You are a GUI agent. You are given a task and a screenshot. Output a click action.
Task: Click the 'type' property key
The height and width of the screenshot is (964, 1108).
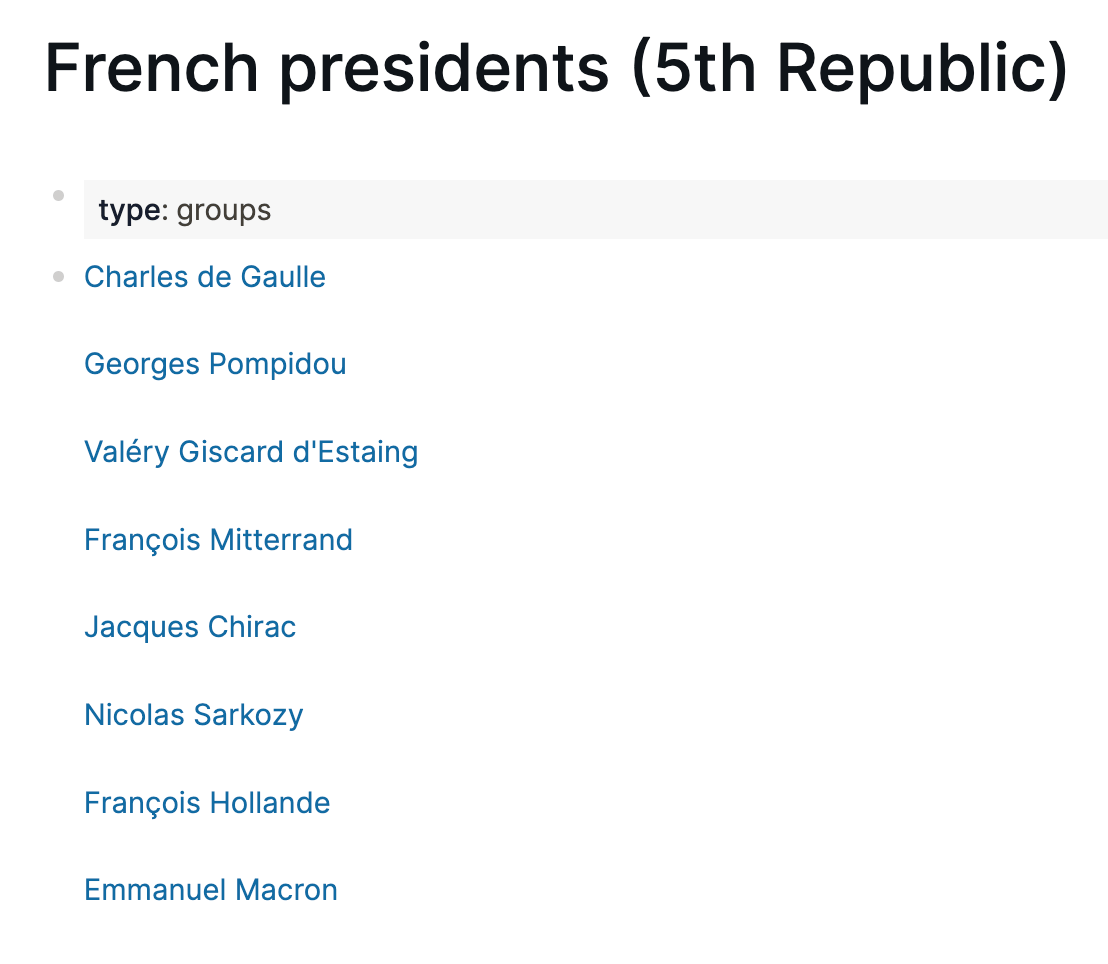tap(129, 211)
